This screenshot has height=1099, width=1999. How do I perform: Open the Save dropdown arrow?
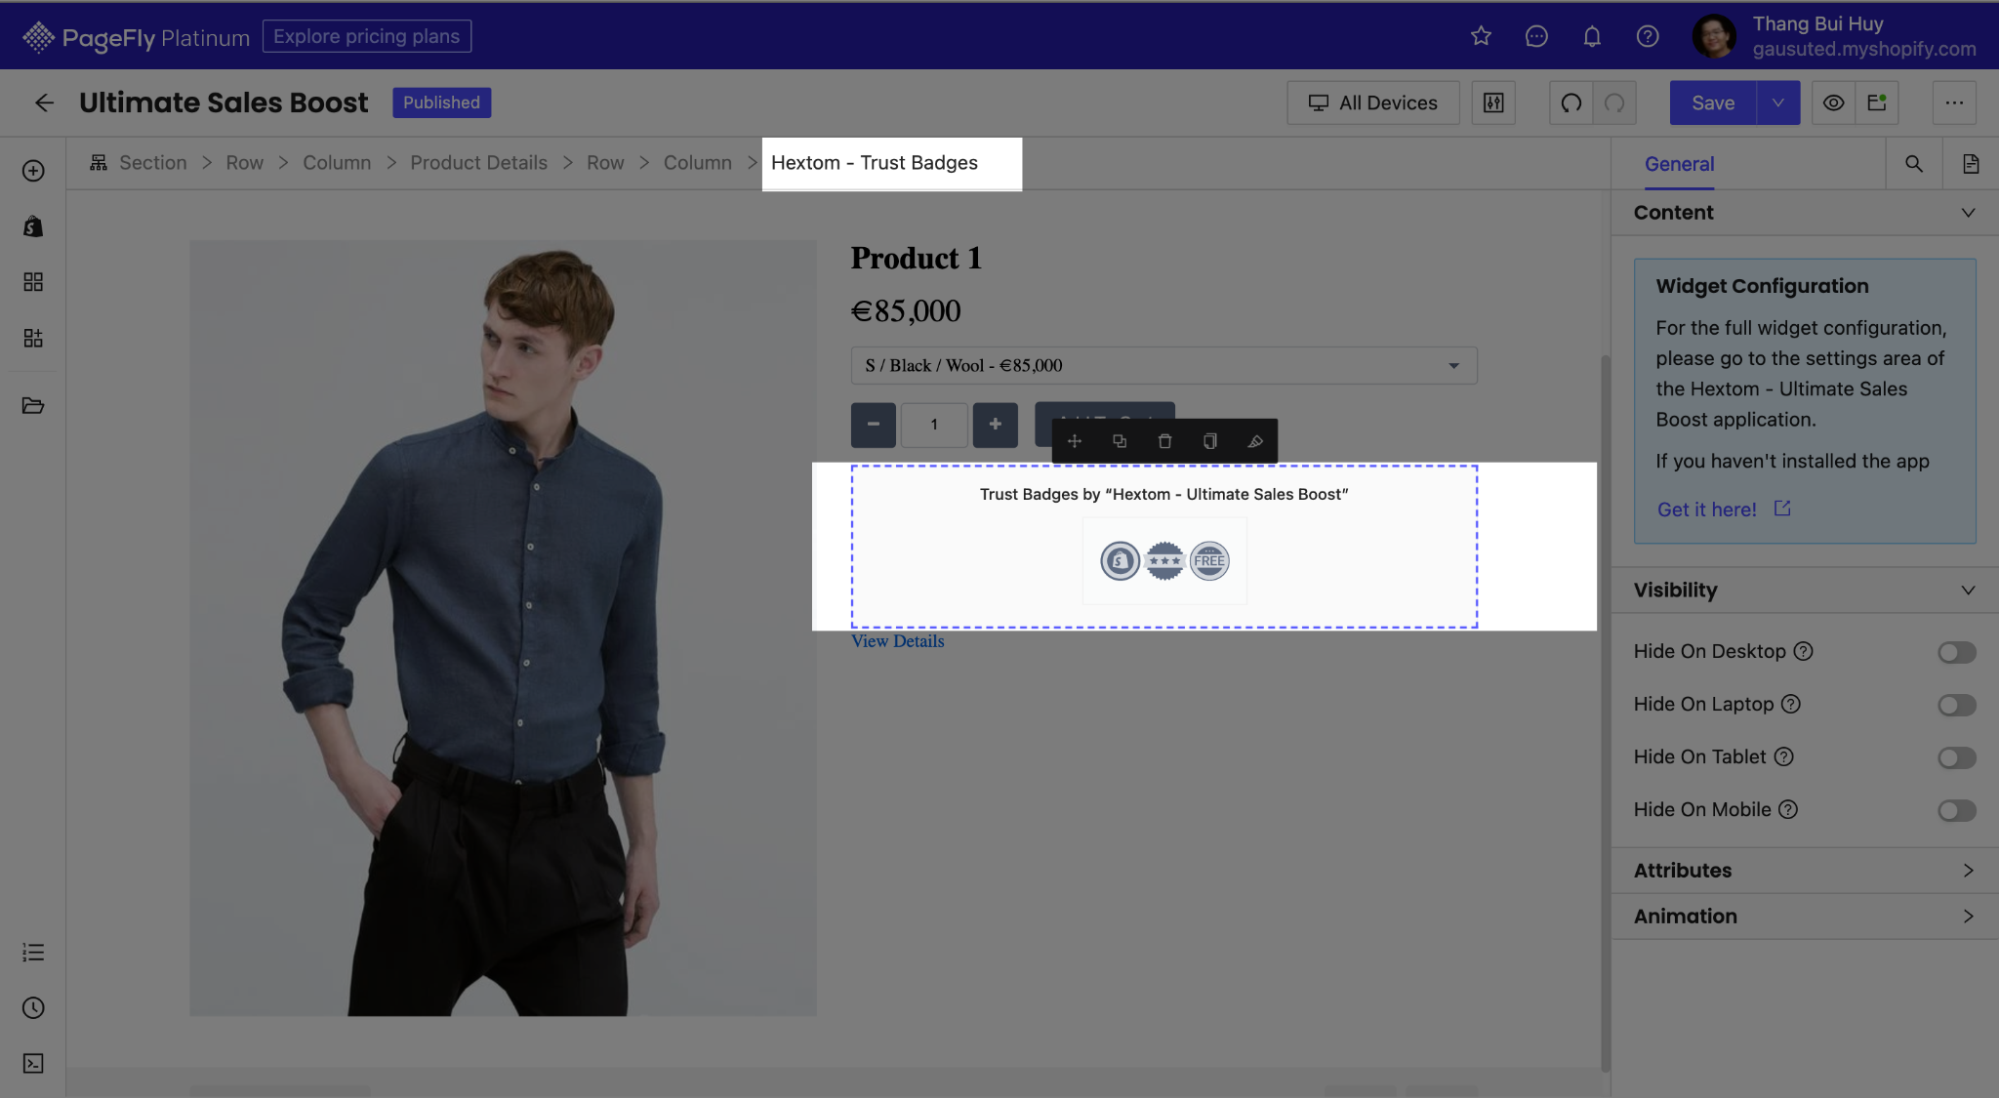coord(1778,103)
